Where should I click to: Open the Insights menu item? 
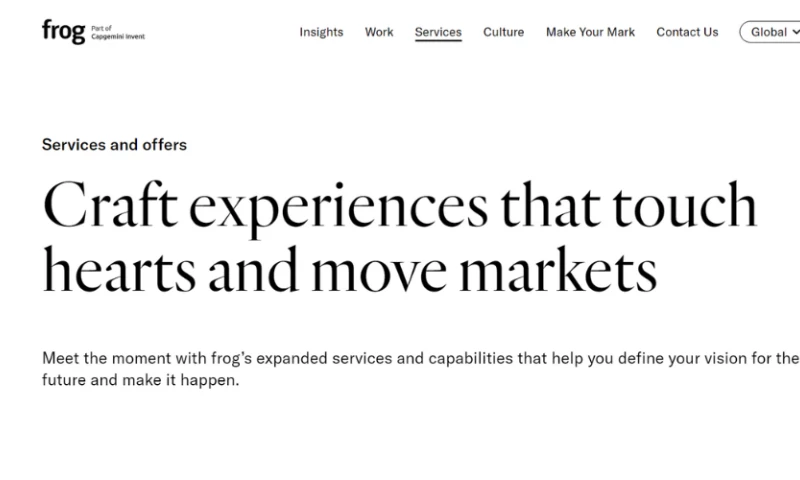click(x=321, y=32)
